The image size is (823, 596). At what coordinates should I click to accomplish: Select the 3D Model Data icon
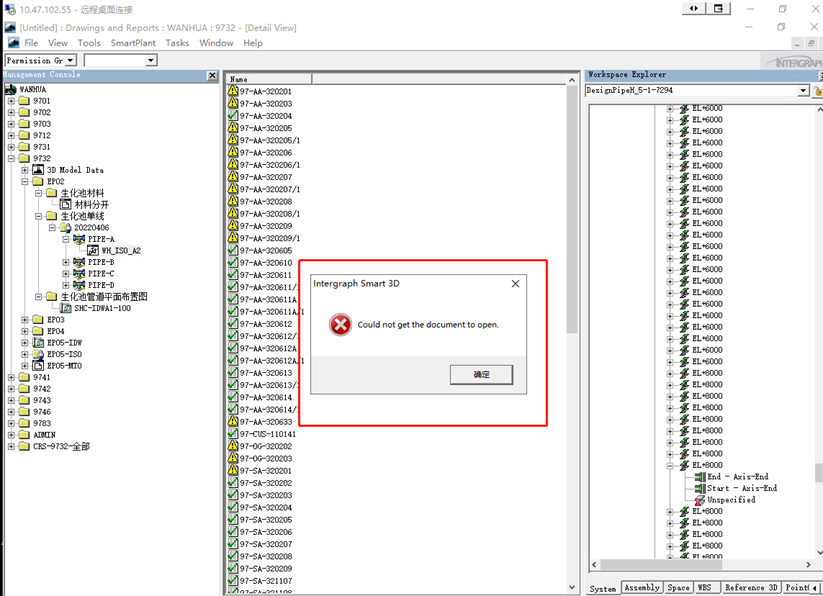click(x=38, y=169)
